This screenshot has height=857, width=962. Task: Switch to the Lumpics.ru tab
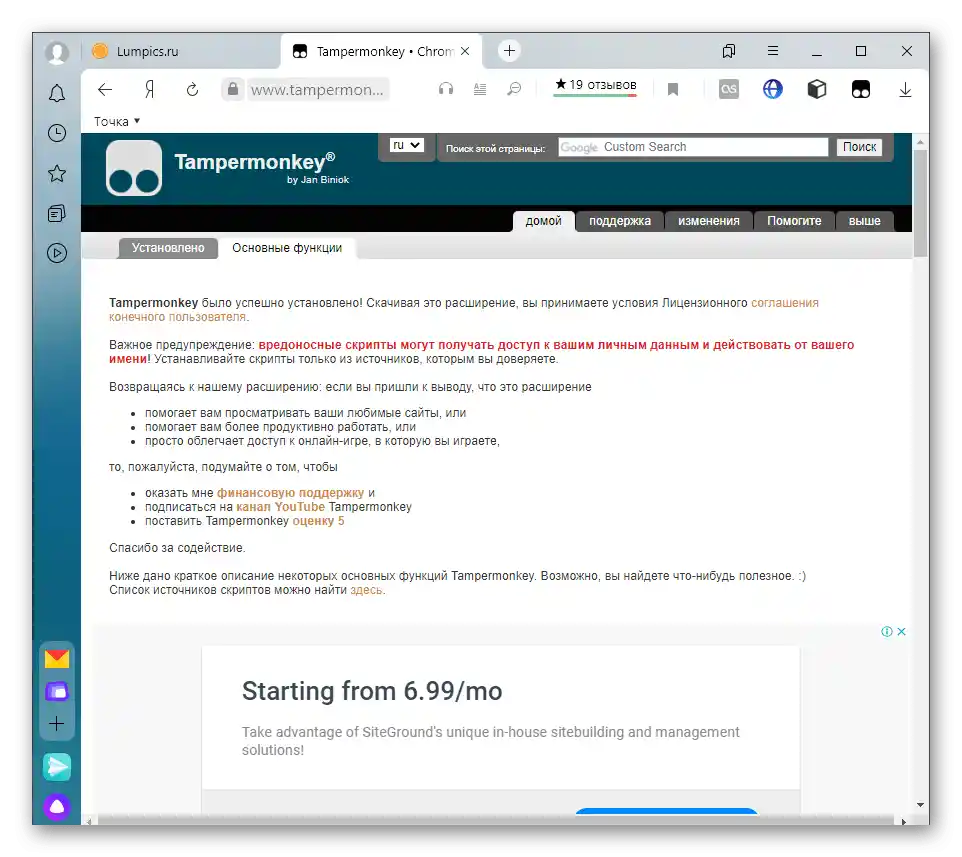[x=180, y=52]
